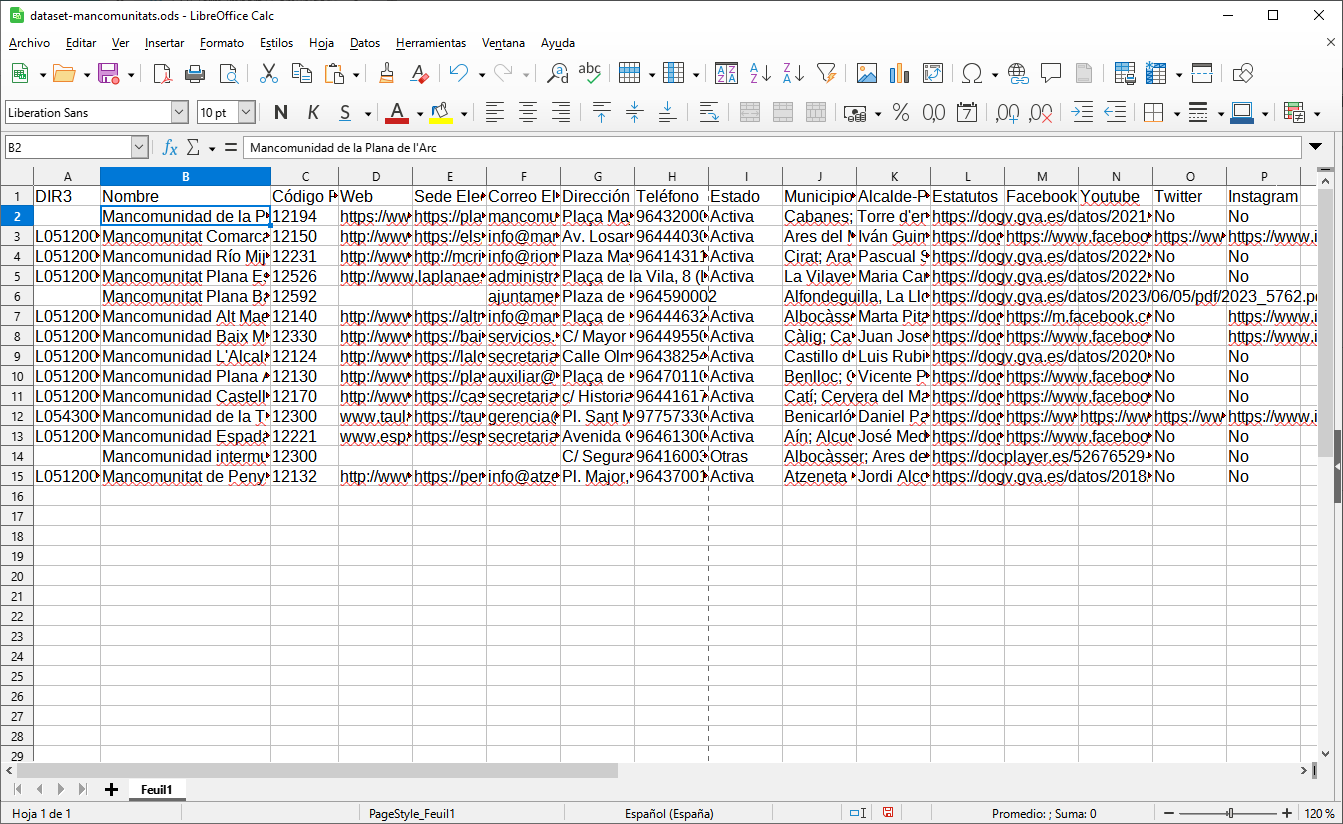This screenshot has height=824, width=1343.
Task: Insert a comment
Action: [x=1051, y=73]
